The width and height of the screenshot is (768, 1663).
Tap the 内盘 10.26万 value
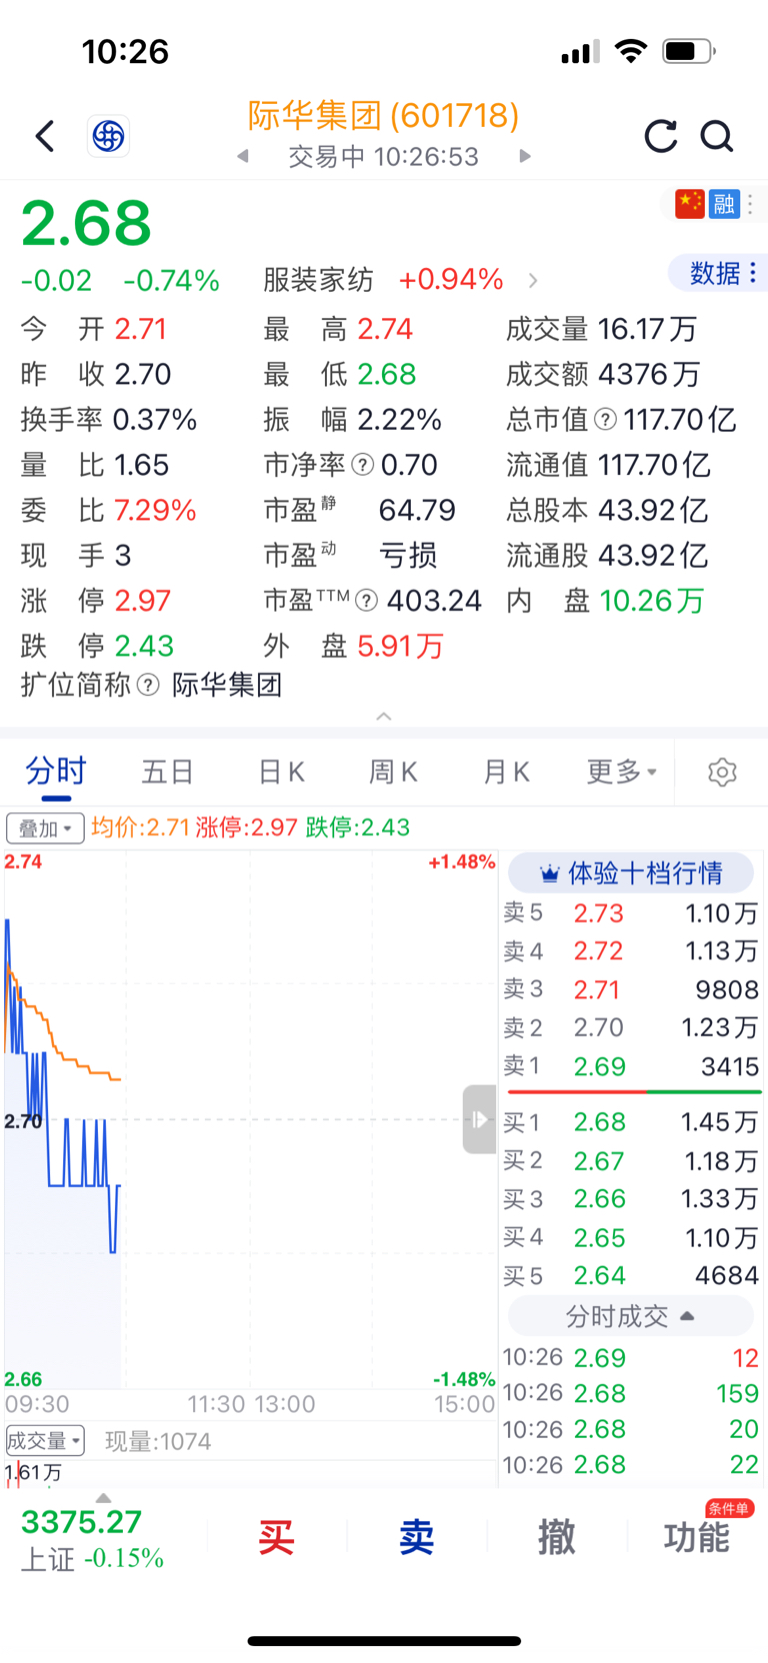(x=652, y=601)
